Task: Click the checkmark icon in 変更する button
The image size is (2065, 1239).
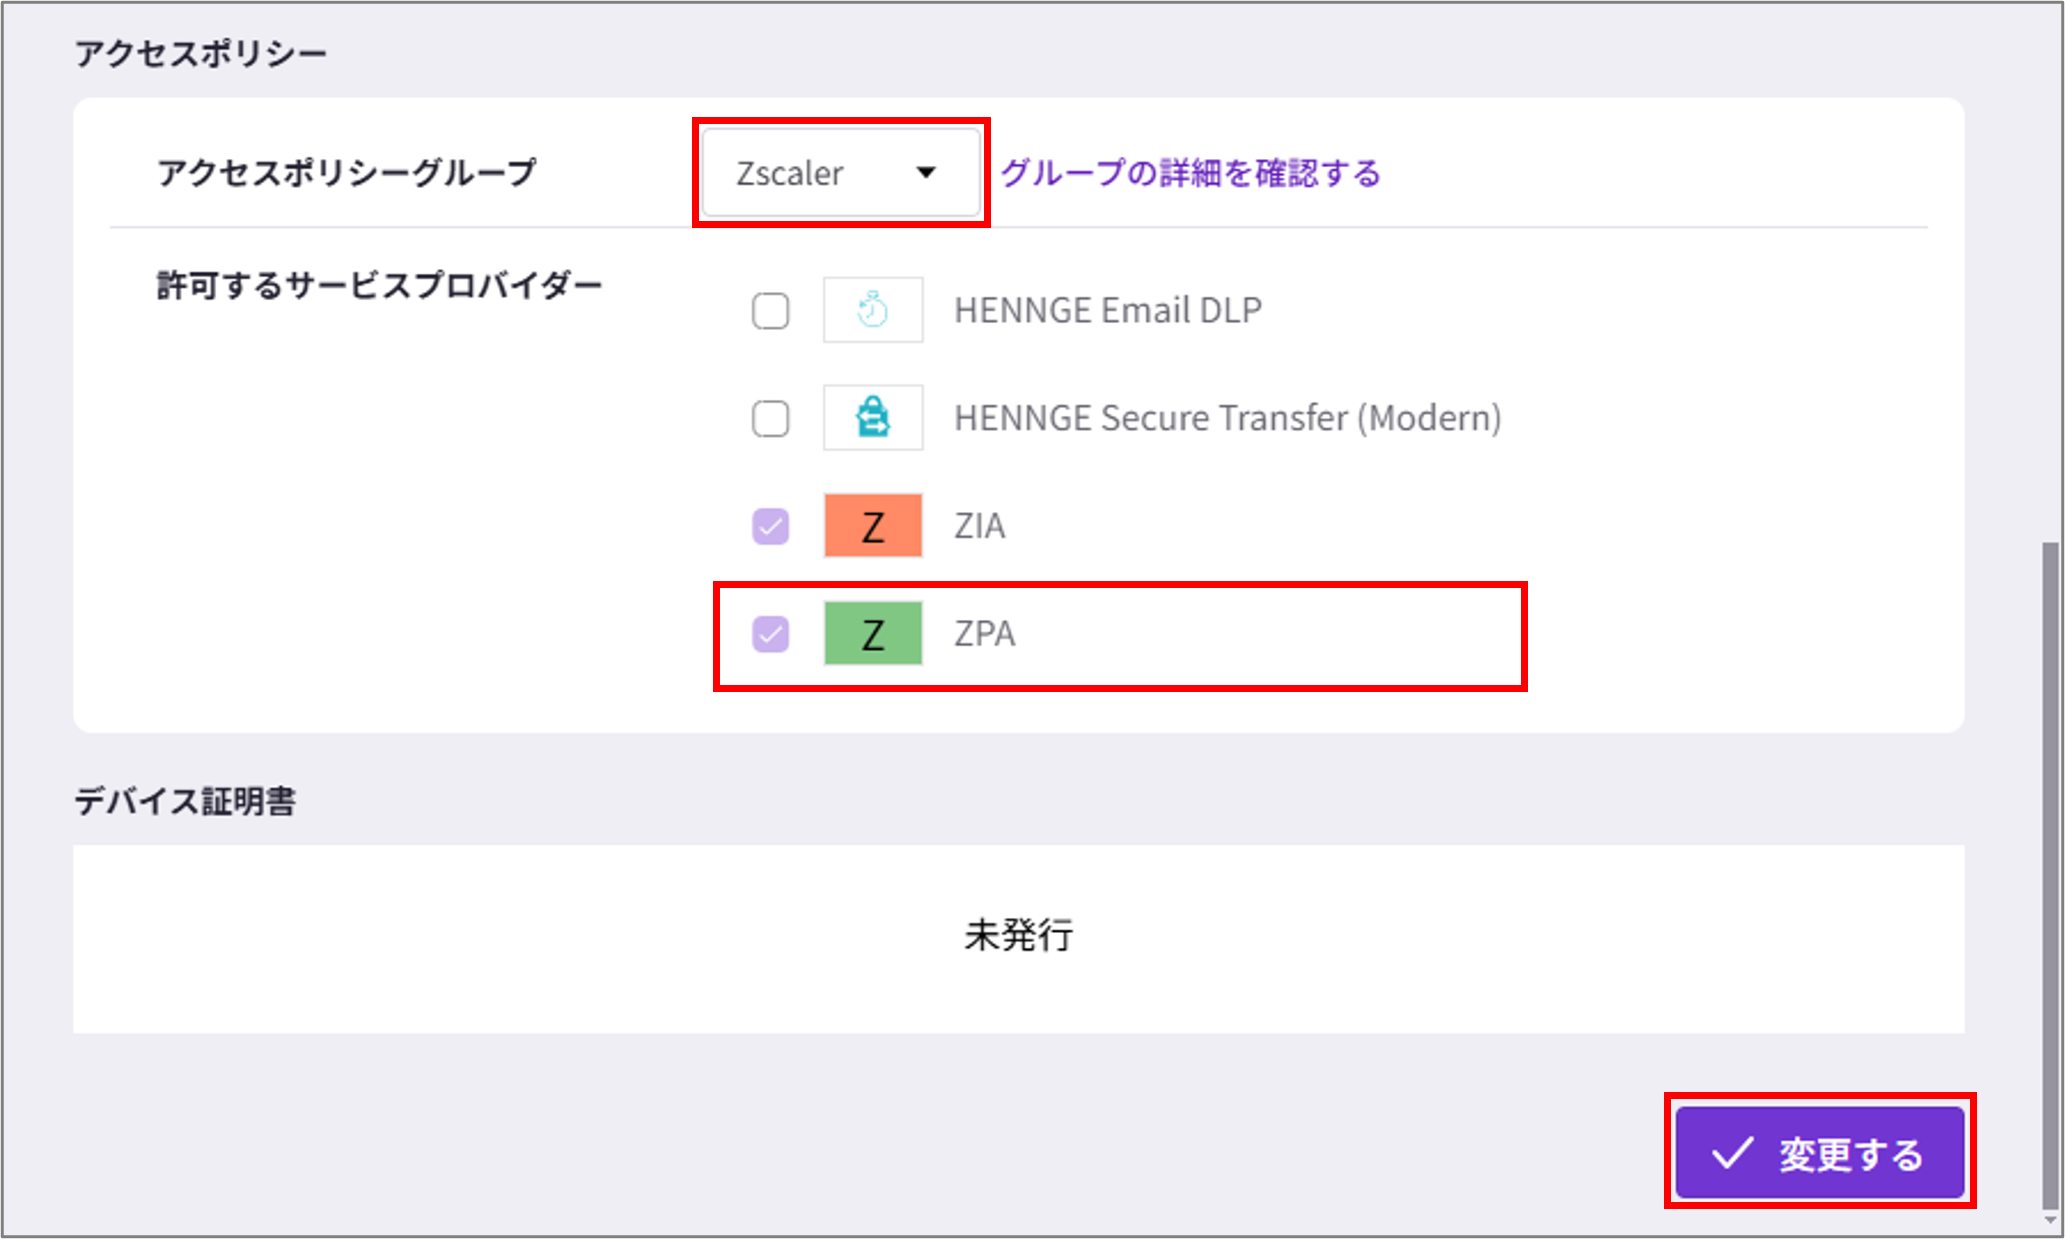Action: (x=1732, y=1153)
